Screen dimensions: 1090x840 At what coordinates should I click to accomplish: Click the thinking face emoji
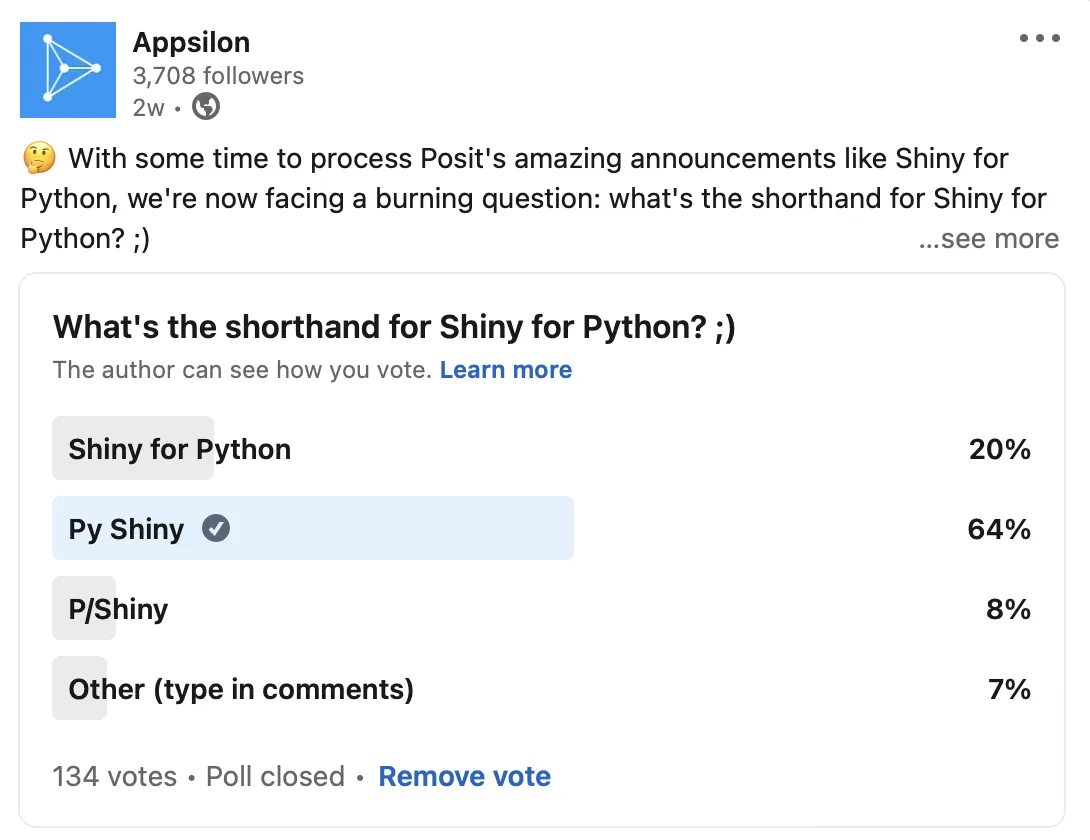[38, 159]
